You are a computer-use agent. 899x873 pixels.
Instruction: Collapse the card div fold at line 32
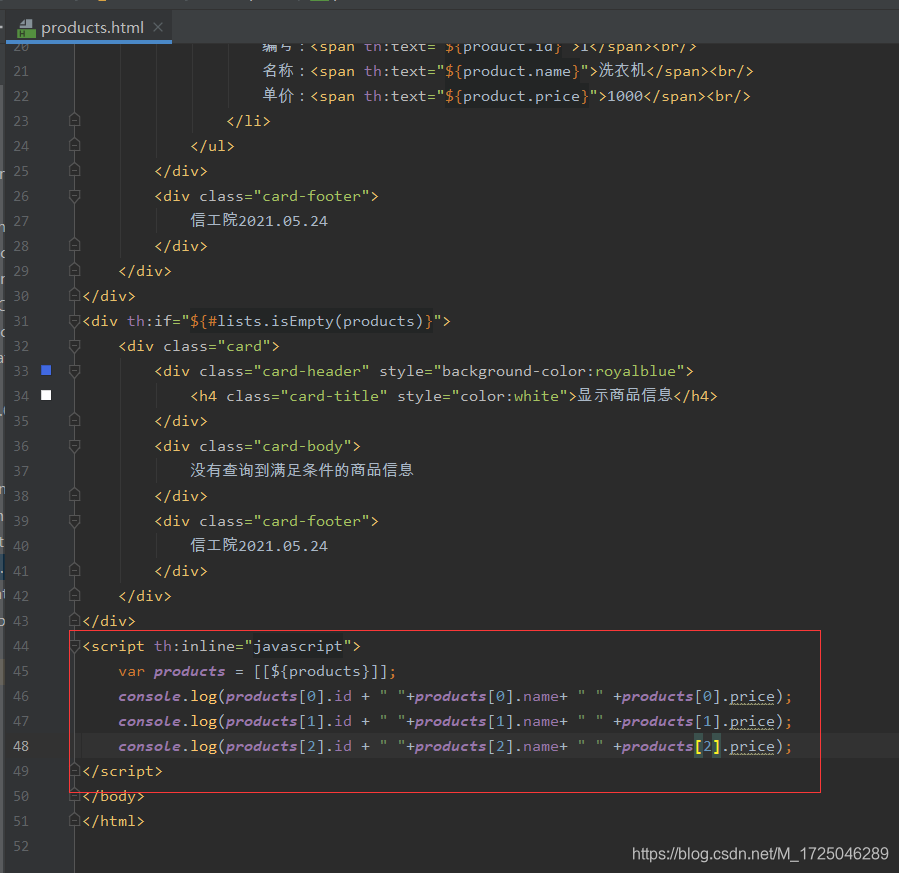[x=74, y=346]
